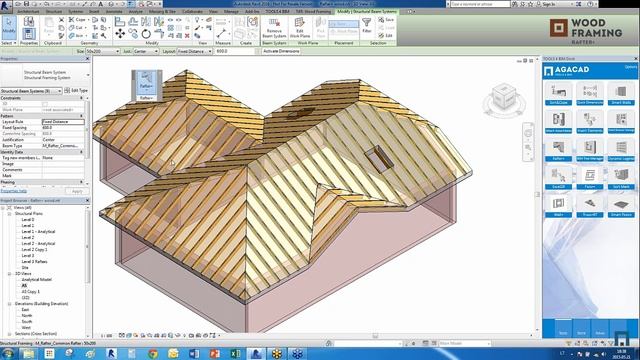Click the Save selection icon

pos(386,20)
